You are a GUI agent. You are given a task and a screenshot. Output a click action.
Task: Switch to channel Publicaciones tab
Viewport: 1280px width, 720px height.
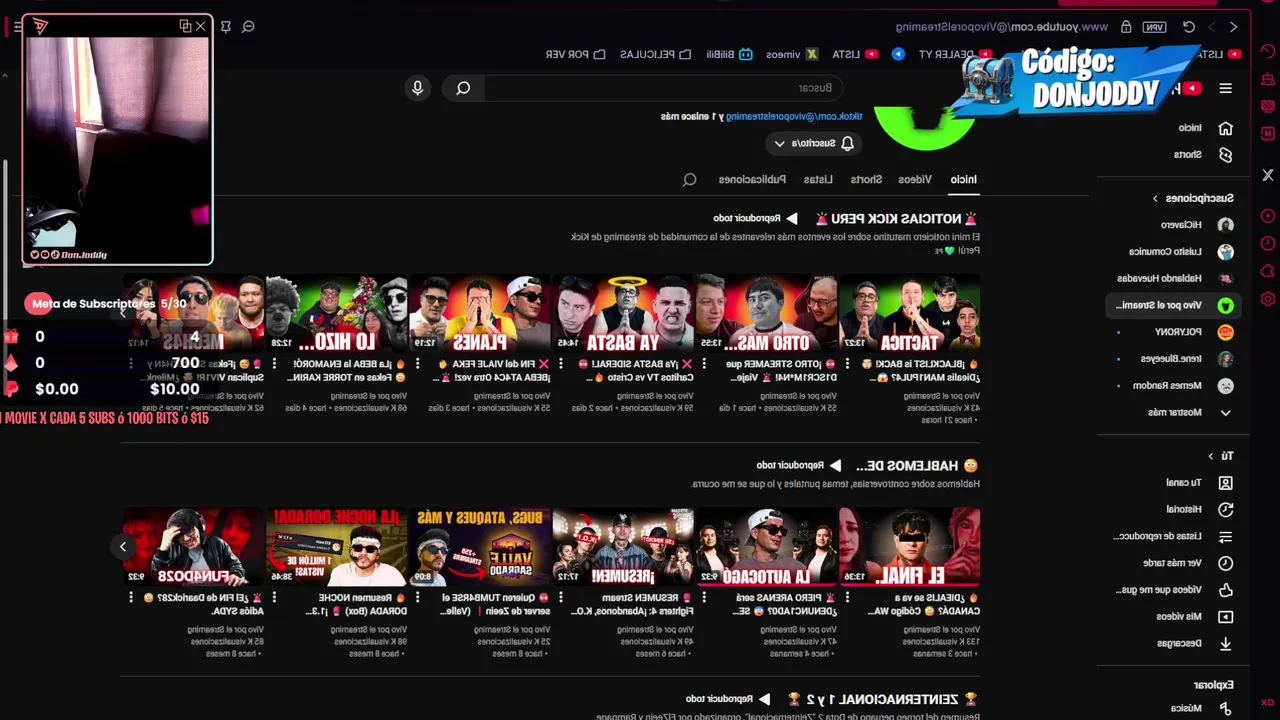pyautogui.click(x=752, y=180)
